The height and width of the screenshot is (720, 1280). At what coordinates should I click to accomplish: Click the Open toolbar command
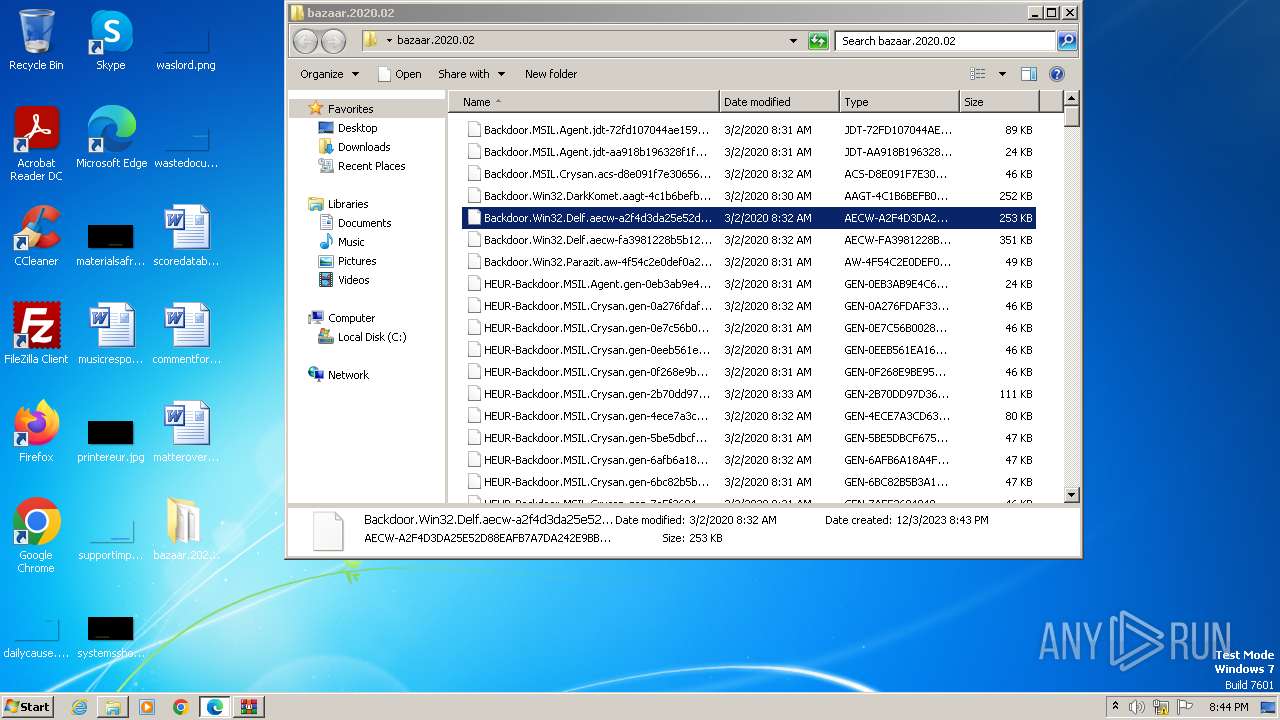(399, 74)
